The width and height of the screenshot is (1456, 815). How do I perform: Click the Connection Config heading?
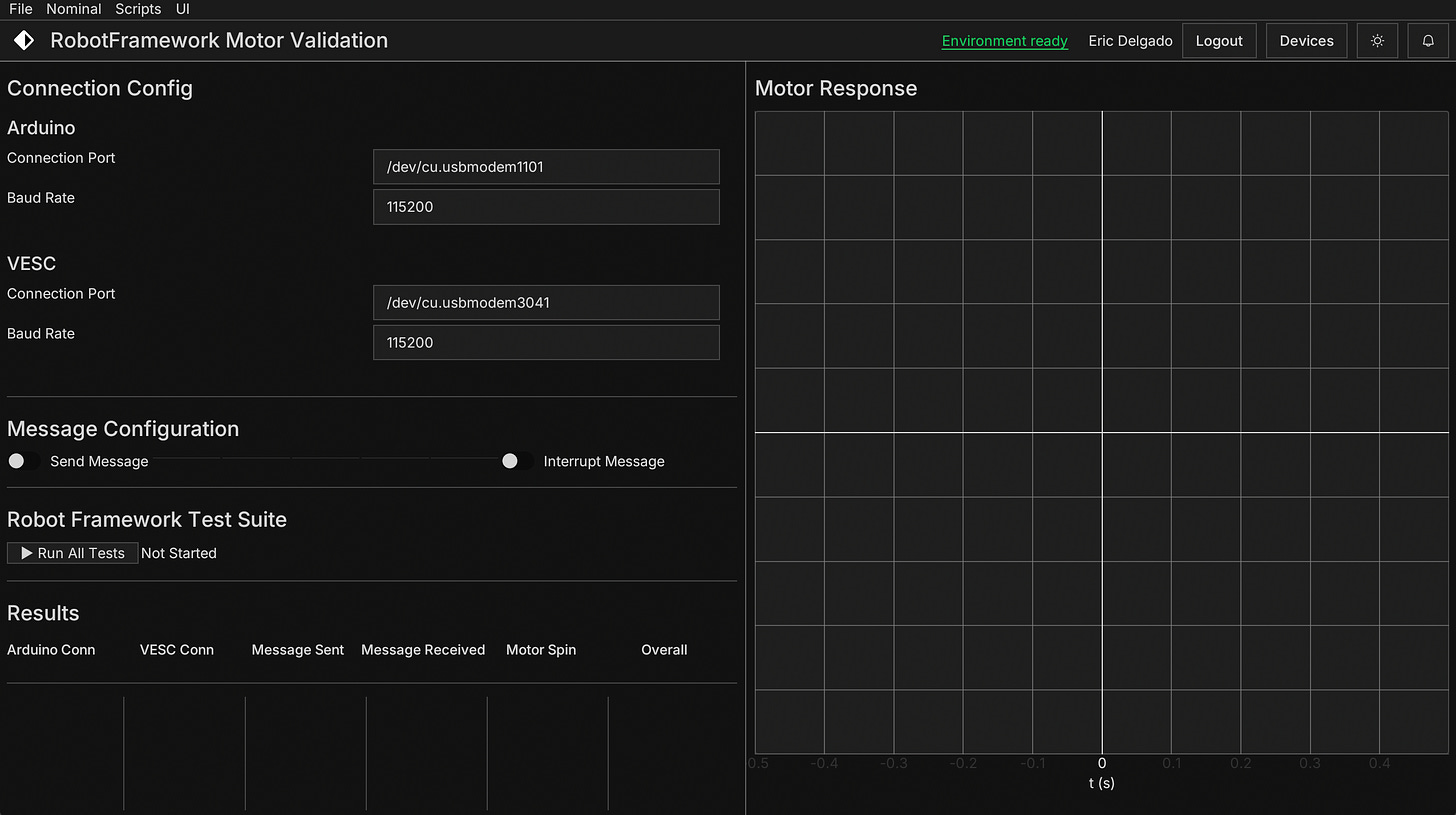100,88
